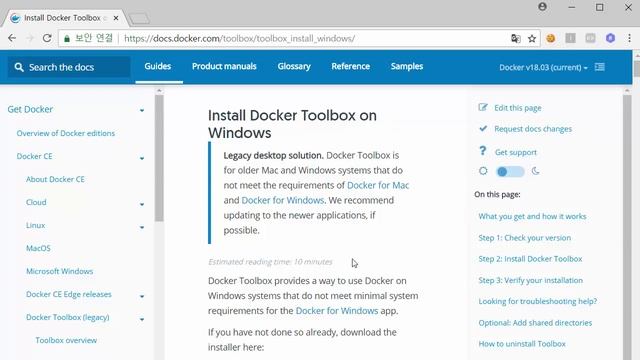
Task: Click the left sidebar scrollbar thumb
Action: (159, 158)
